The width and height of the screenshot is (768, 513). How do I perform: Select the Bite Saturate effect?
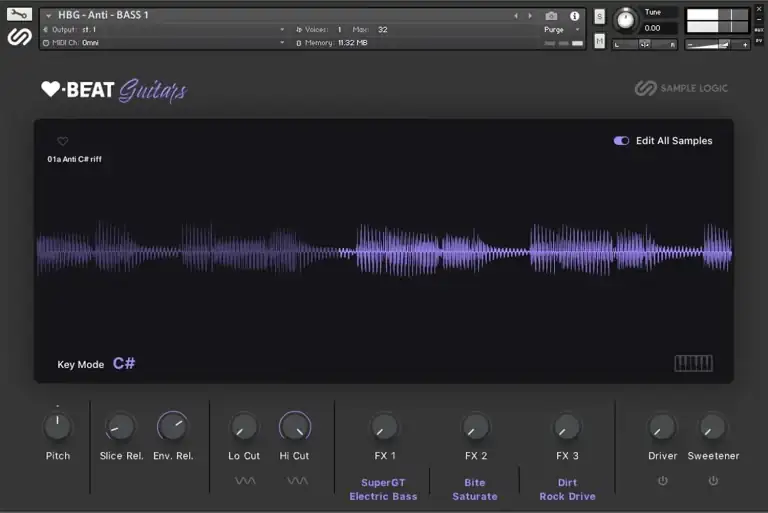coord(475,489)
